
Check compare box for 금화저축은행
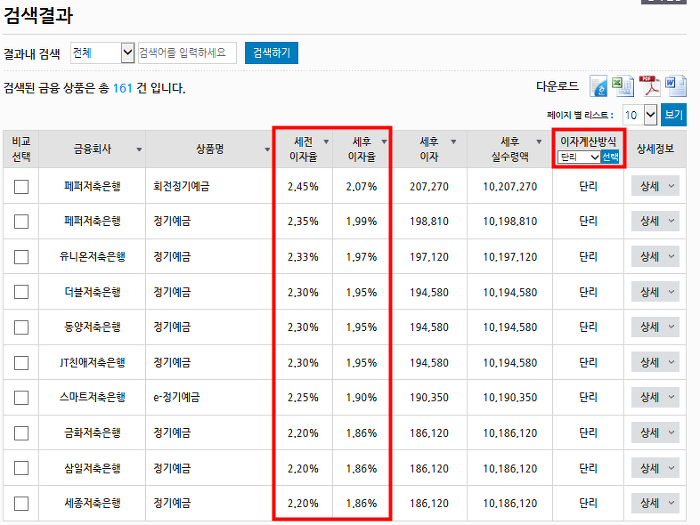[21, 433]
